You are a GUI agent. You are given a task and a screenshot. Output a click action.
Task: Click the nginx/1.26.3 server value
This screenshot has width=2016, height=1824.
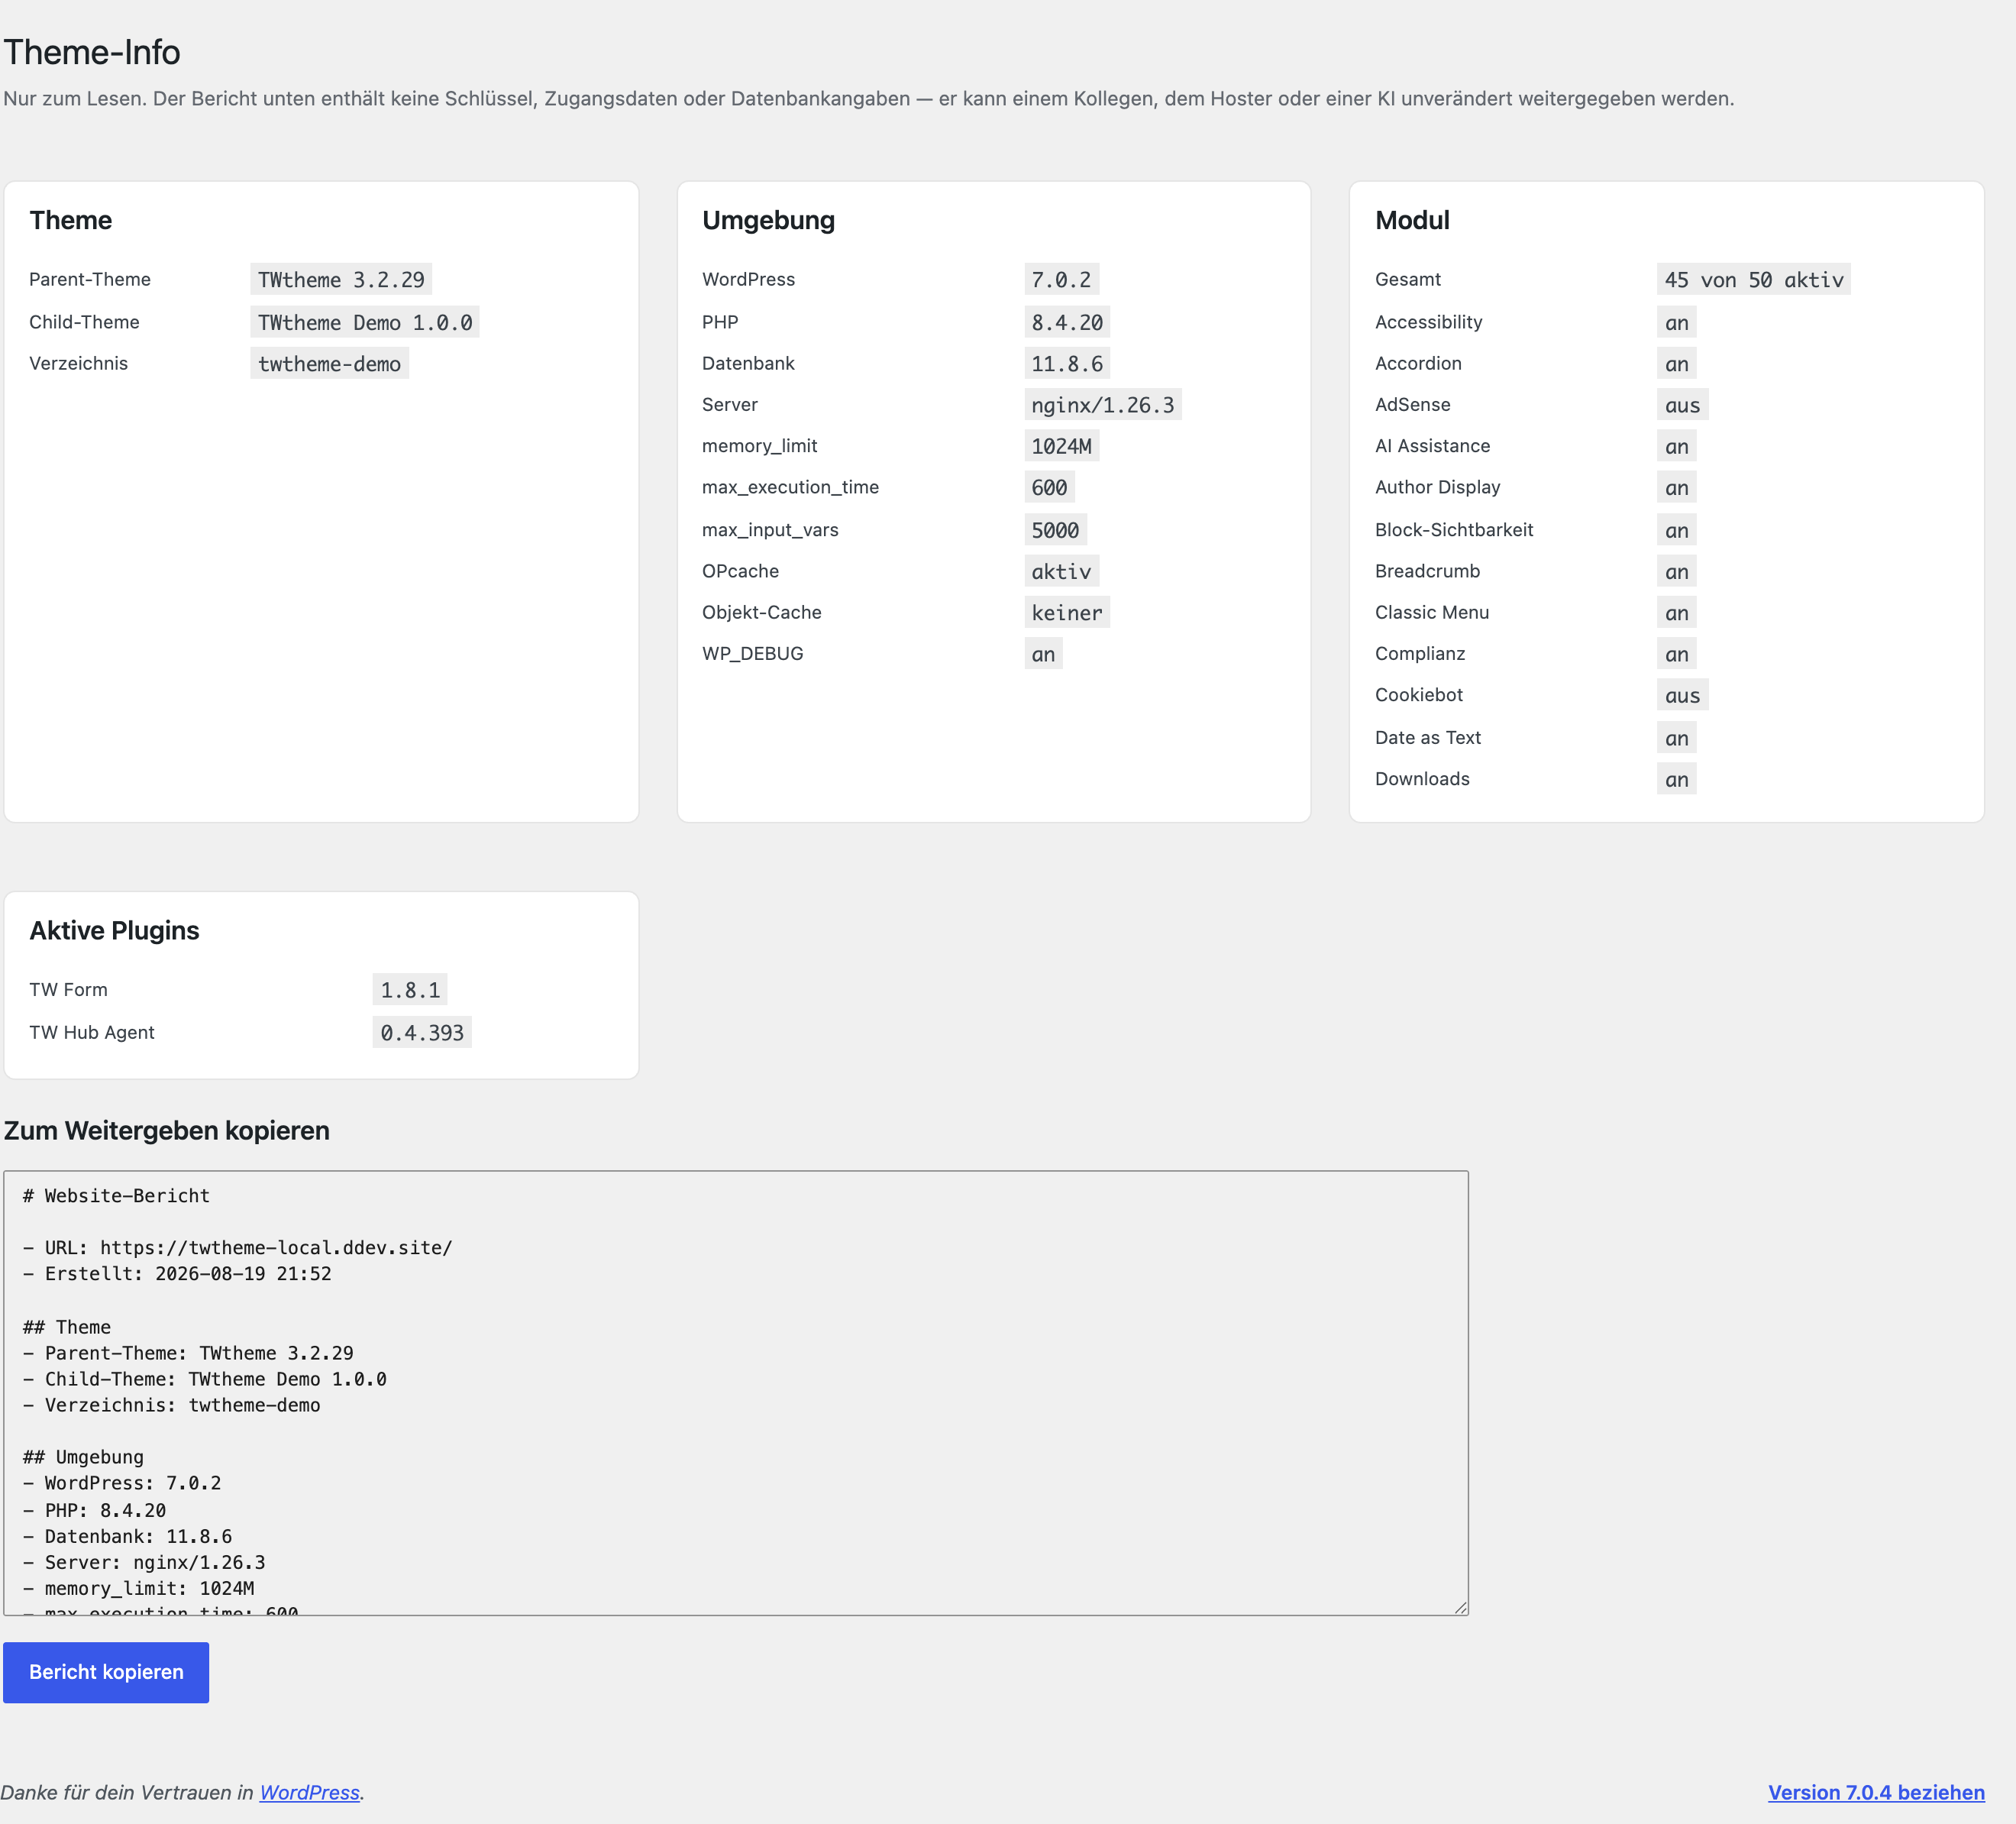[x=1103, y=405]
